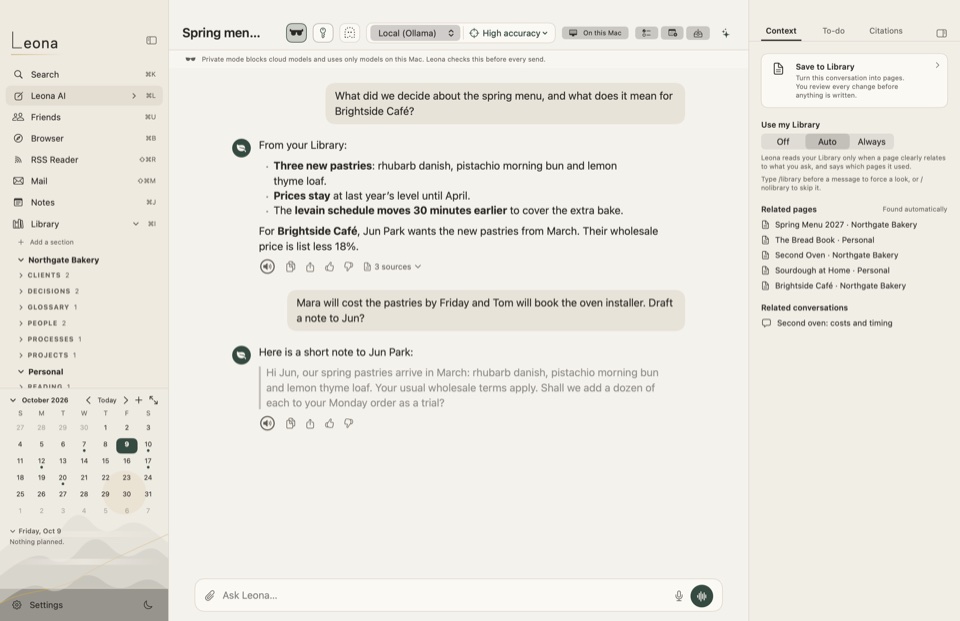The width and height of the screenshot is (960, 621).
Task: Switch to the Context tab
Action: pyautogui.click(x=781, y=31)
